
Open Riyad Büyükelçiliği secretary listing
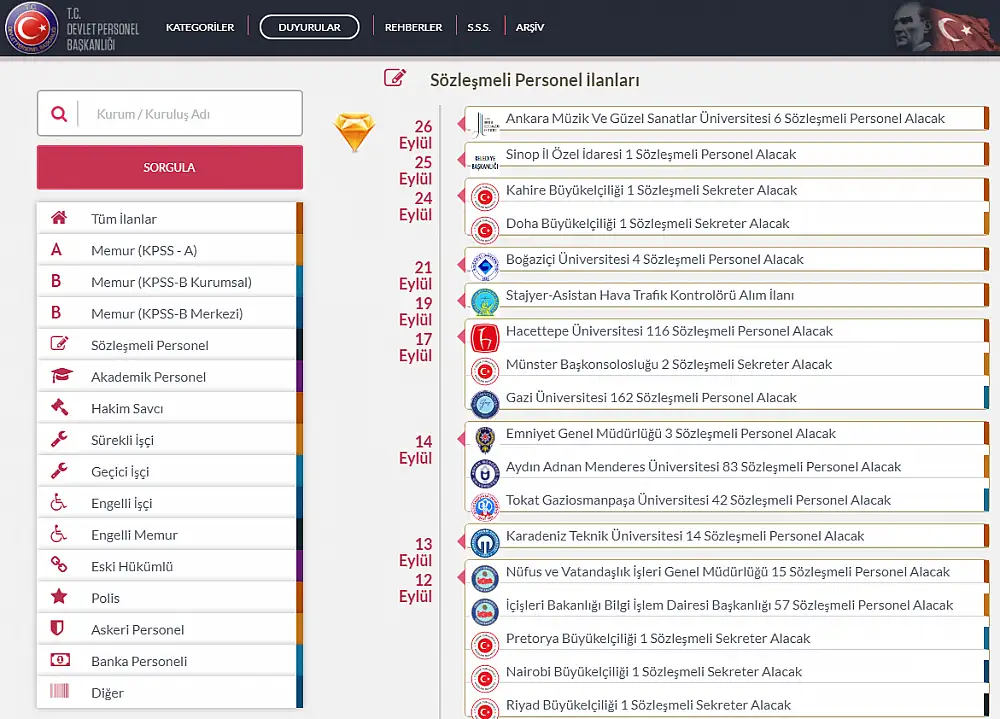point(727,705)
